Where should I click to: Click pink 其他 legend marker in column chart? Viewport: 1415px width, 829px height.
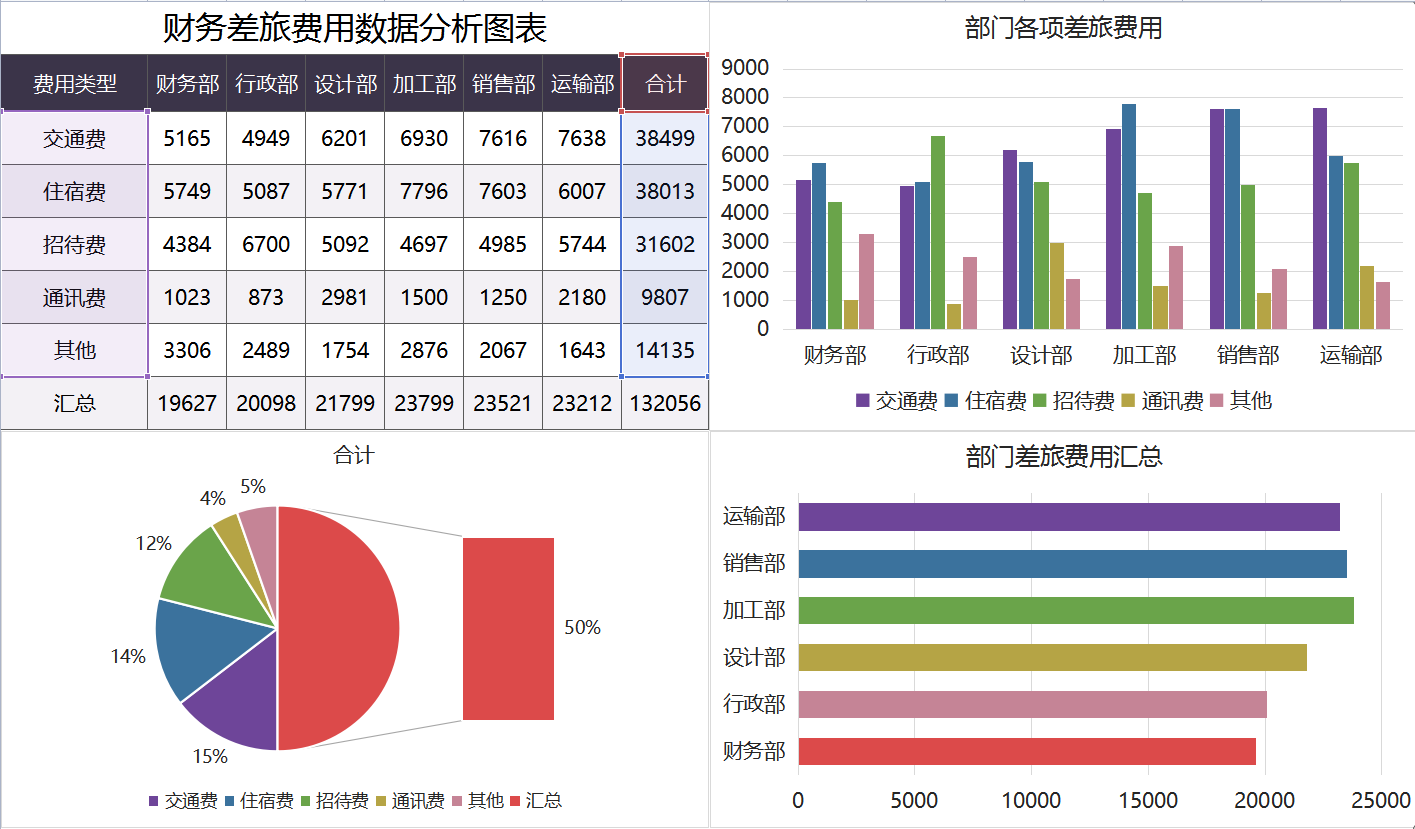[1216, 401]
